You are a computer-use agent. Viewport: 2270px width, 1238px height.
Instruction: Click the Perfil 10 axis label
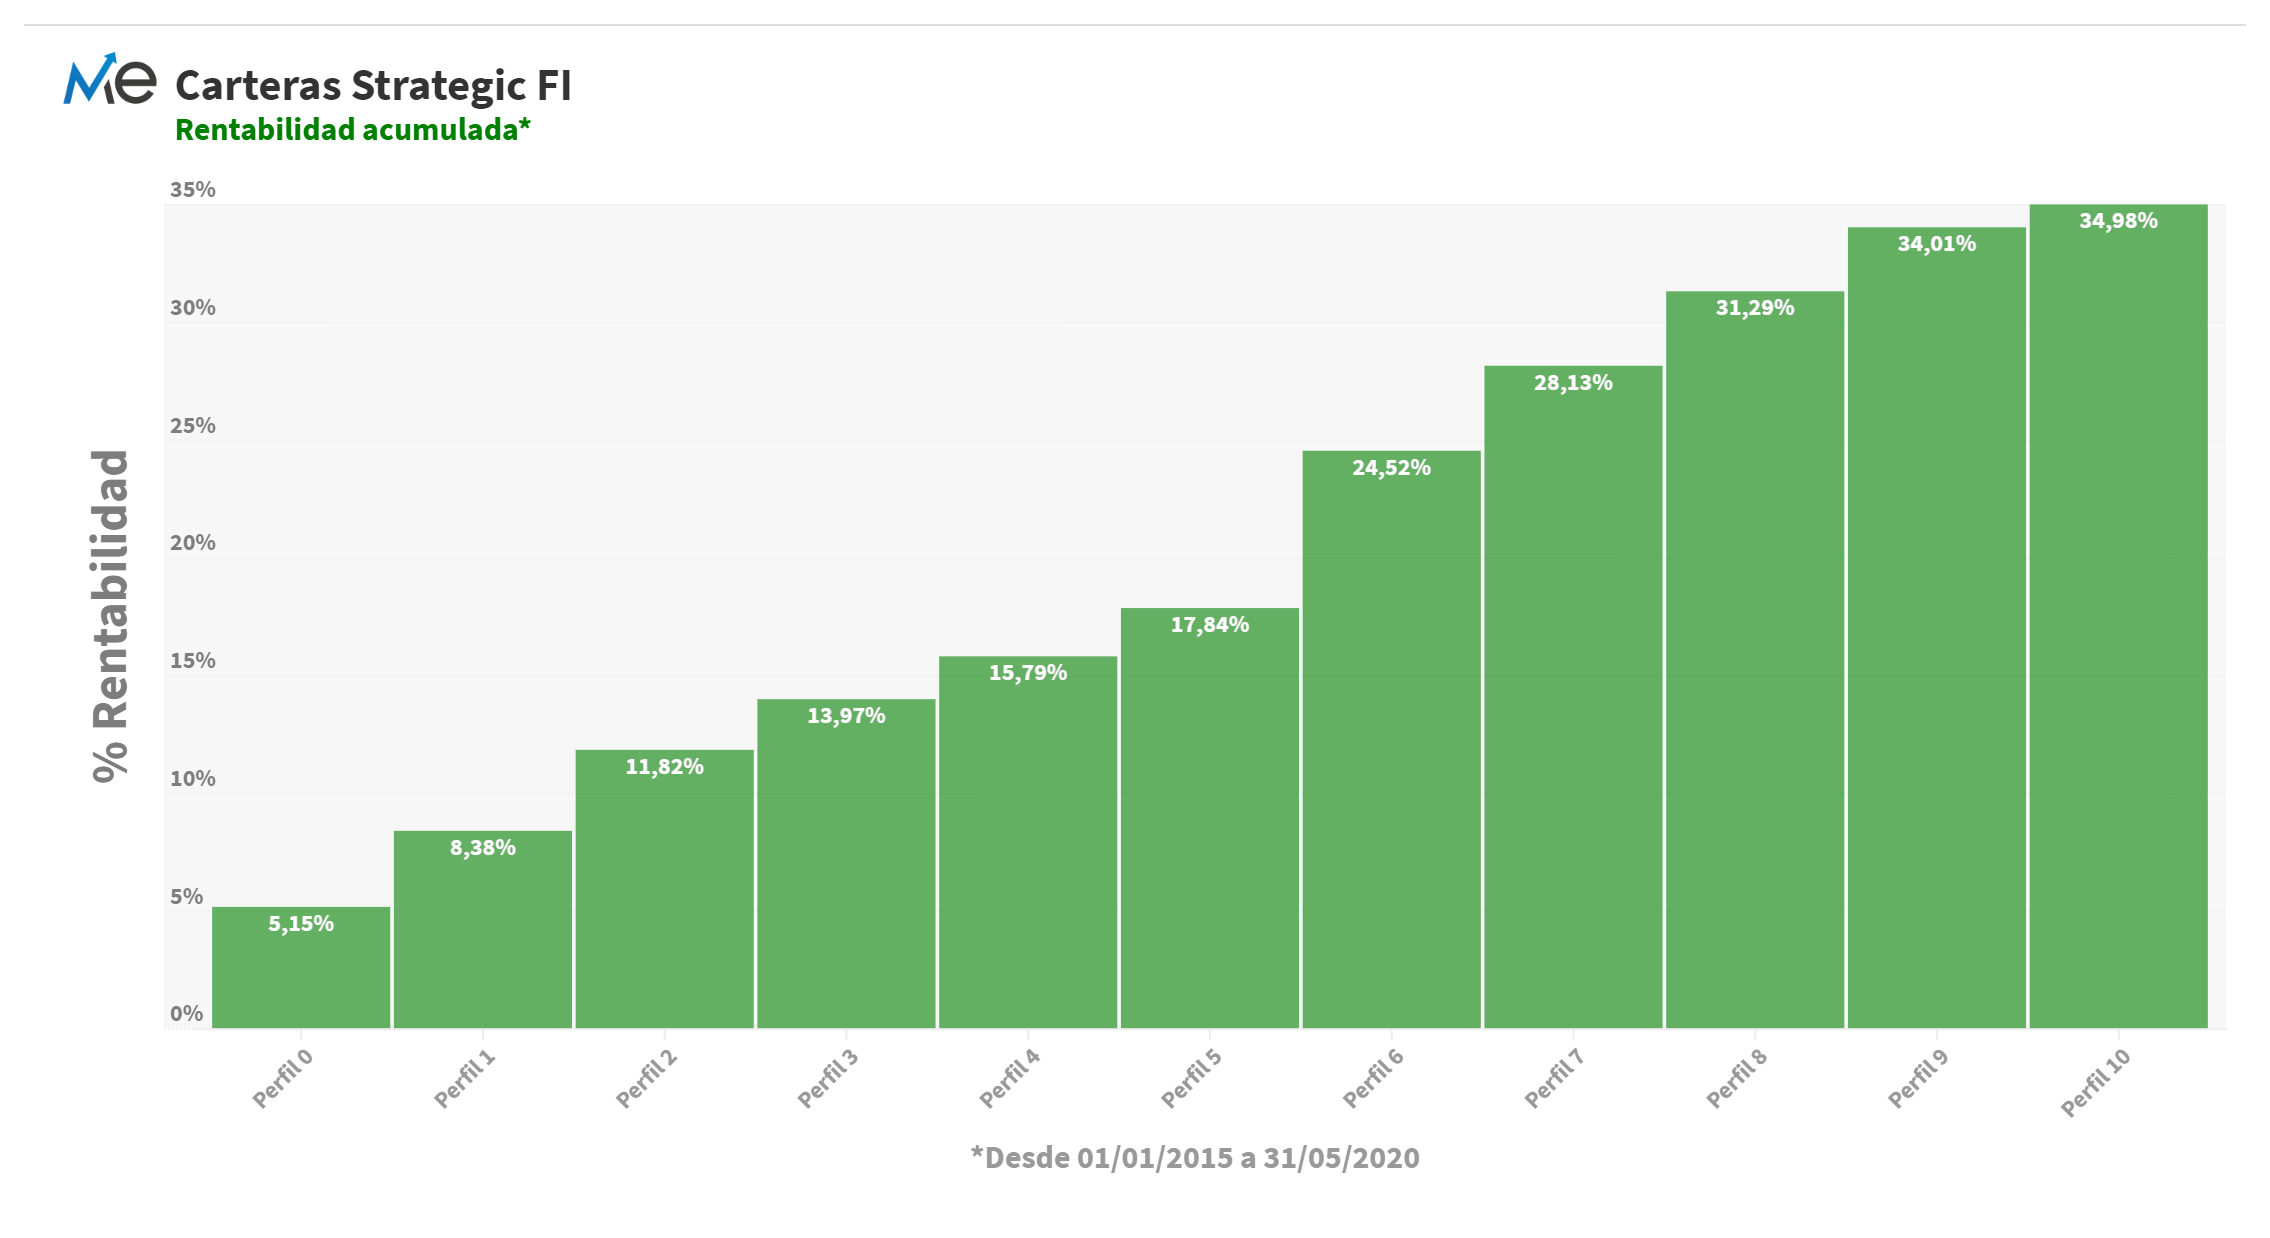point(2096,1083)
